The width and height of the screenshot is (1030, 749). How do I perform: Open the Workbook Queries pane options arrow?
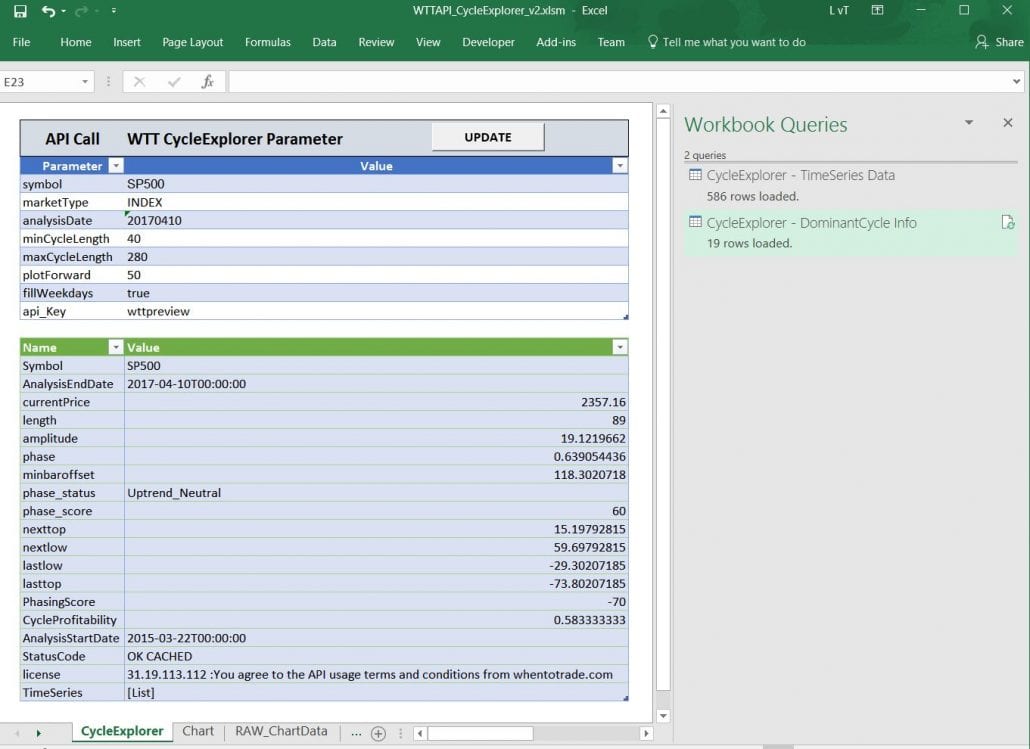[x=966, y=122]
